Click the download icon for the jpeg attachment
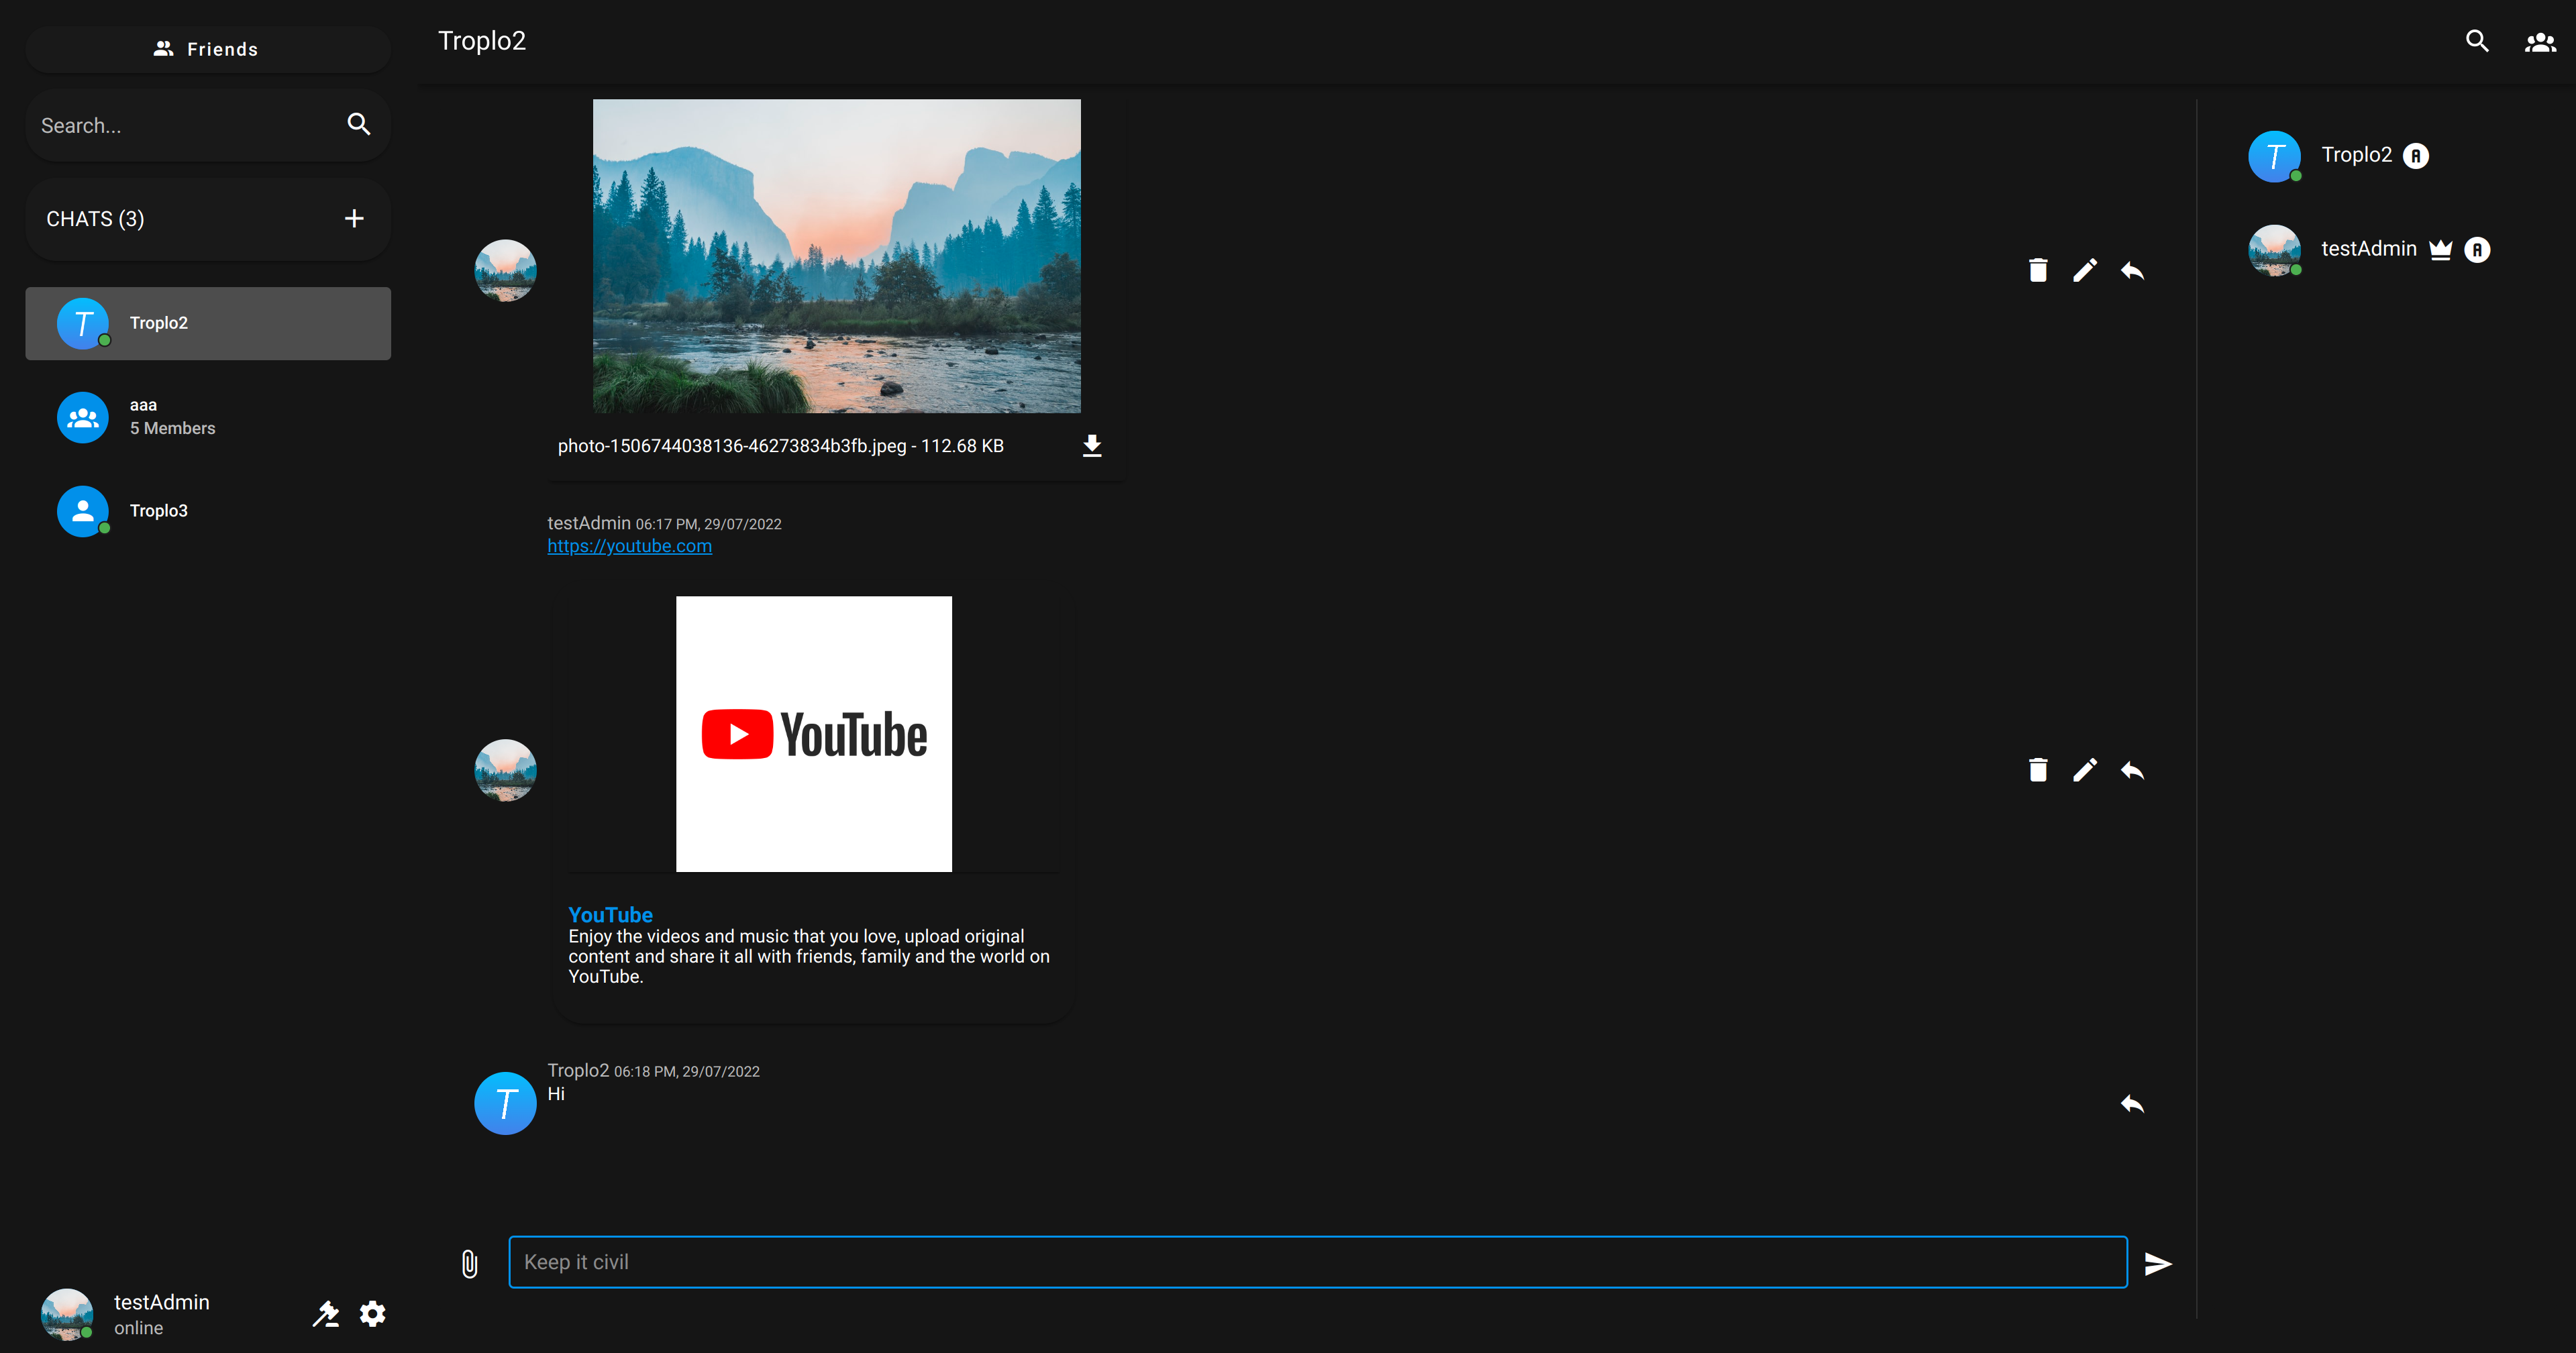2576x1353 pixels. click(x=1092, y=446)
